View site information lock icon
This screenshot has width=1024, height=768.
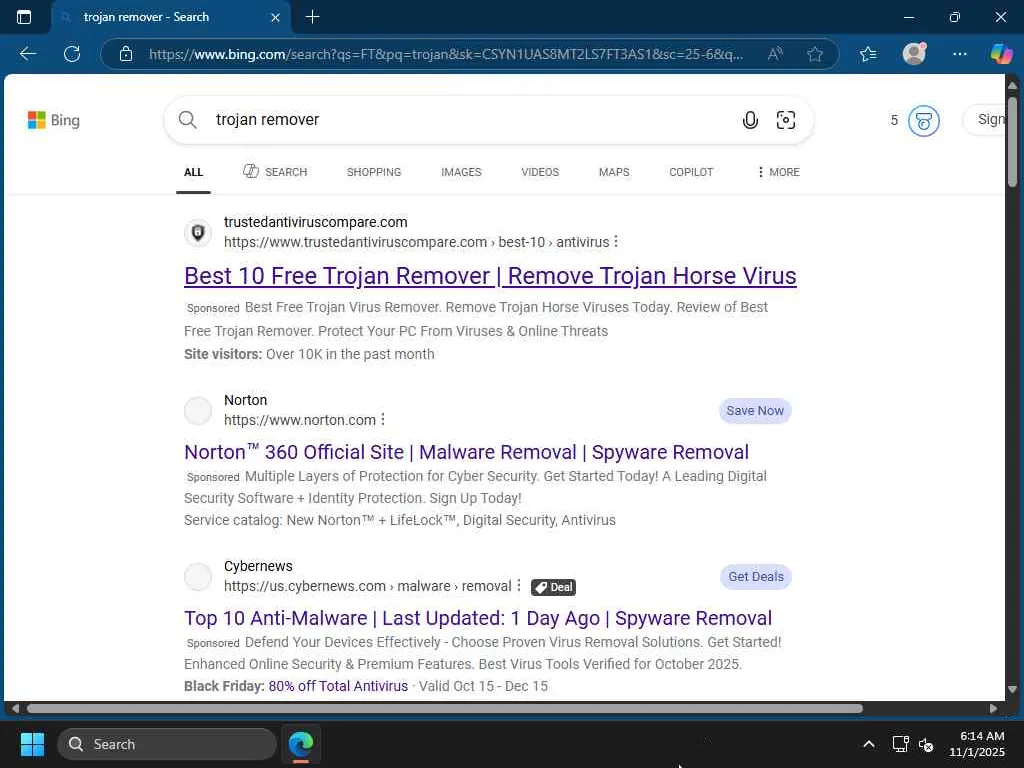[126, 54]
